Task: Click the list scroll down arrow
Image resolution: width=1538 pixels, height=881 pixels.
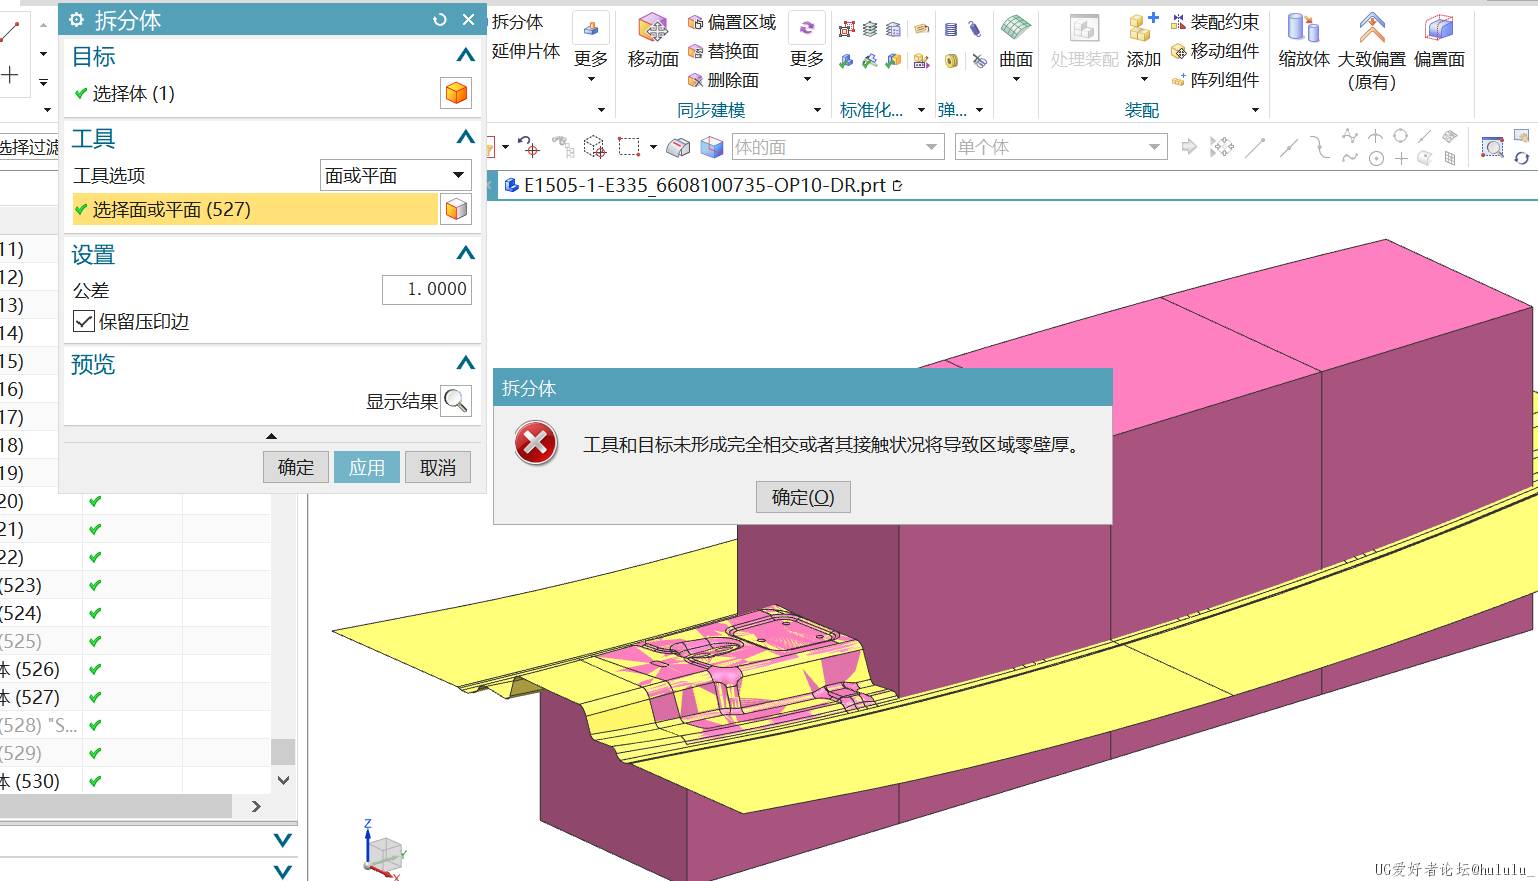Action: tap(283, 780)
